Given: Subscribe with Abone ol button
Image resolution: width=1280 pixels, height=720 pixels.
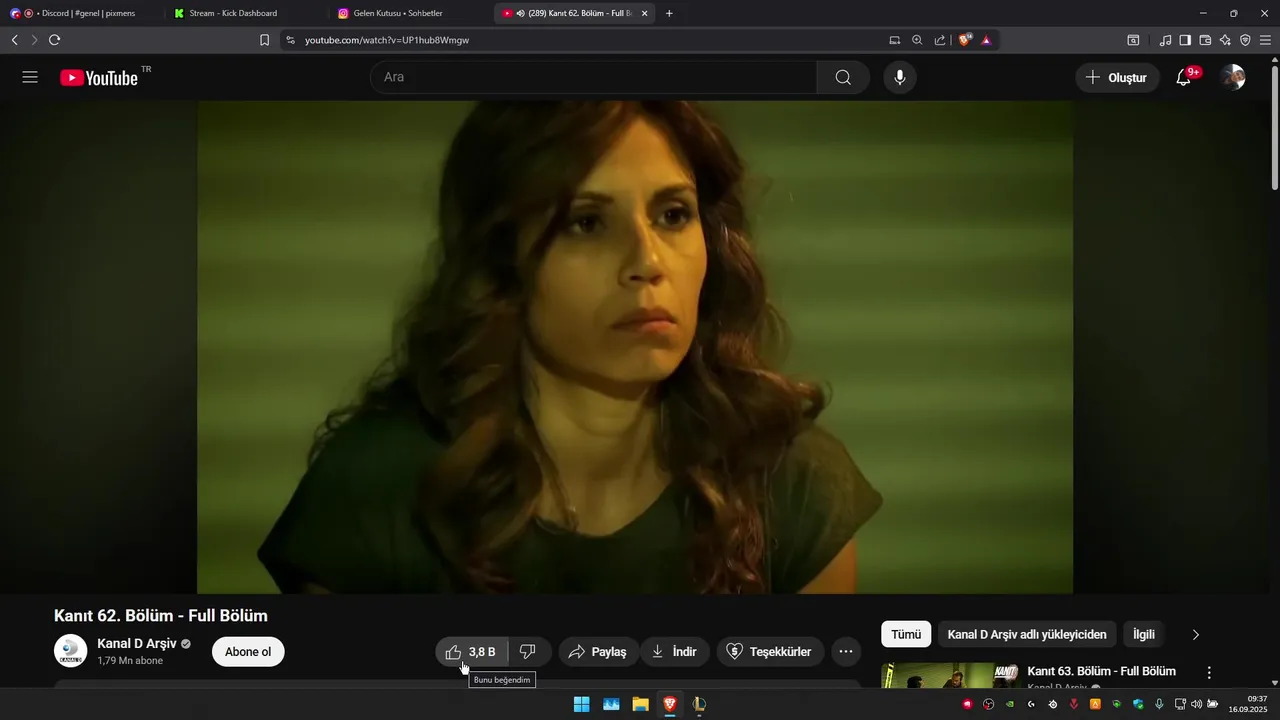Looking at the screenshot, I should tap(248, 652).
